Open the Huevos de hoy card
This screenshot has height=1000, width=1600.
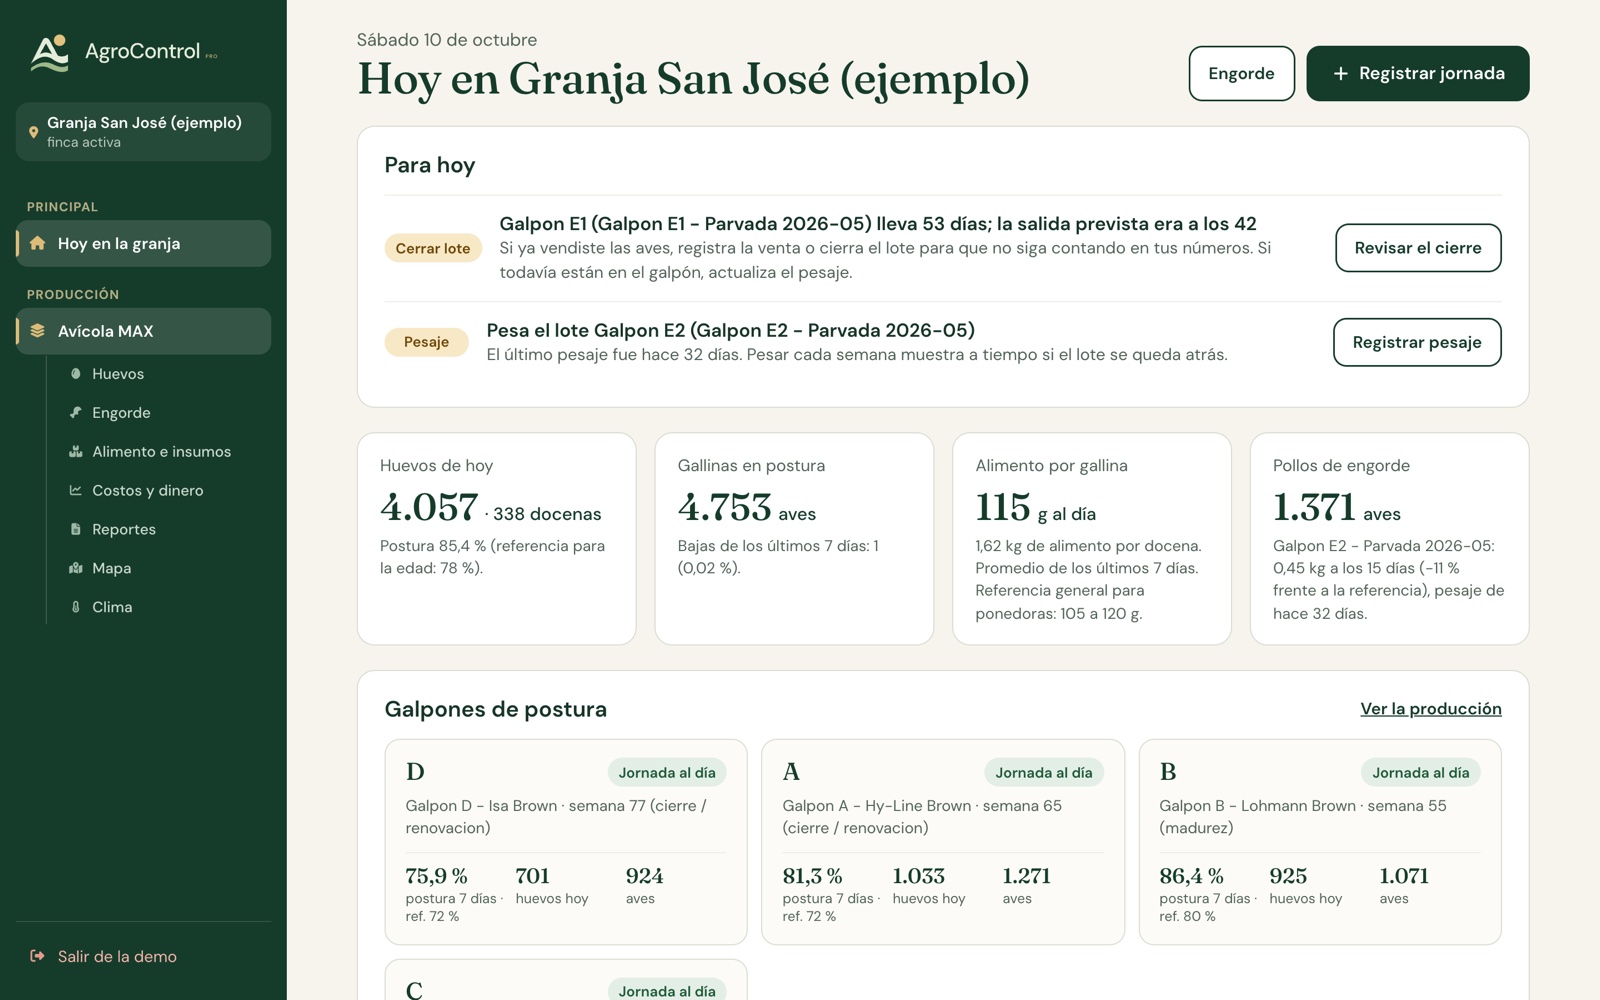[x=497, y=539]
